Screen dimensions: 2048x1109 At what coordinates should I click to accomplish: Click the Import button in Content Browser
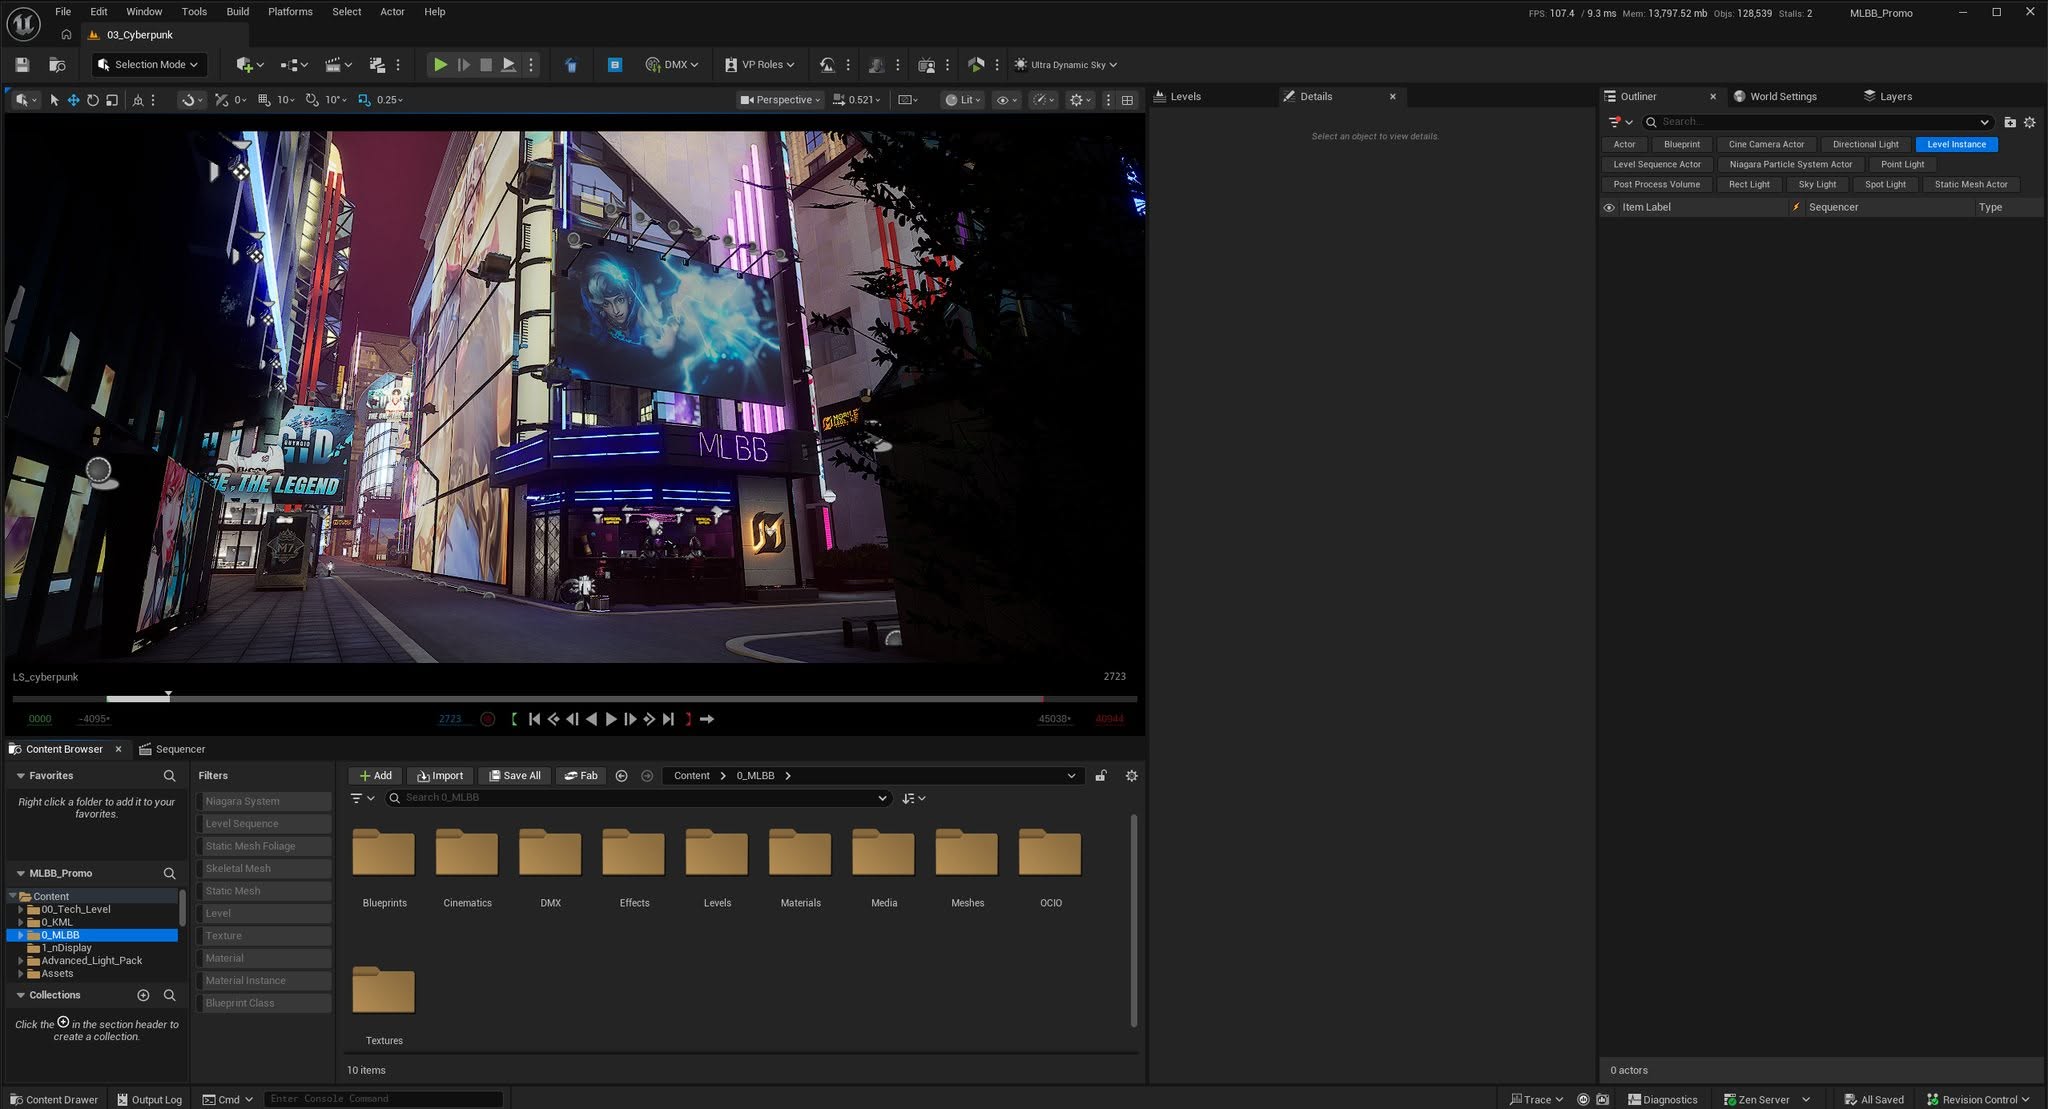(x=439, y=776)
